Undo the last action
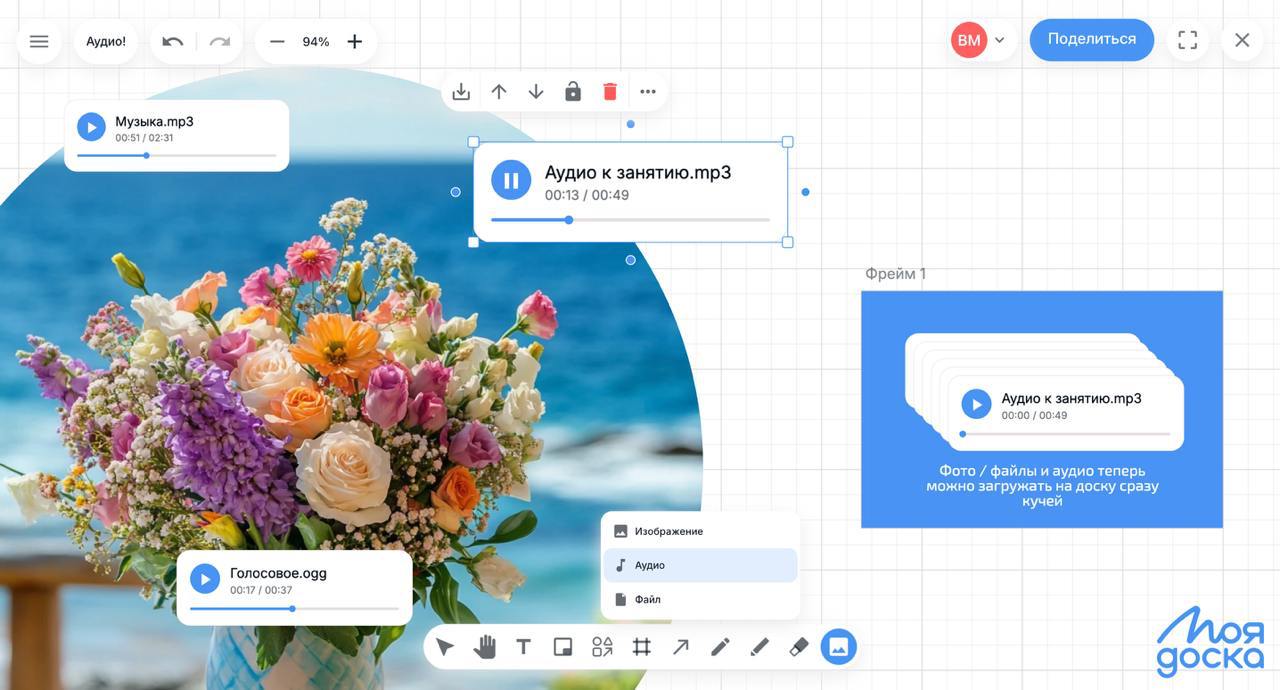 click(173, 42)
